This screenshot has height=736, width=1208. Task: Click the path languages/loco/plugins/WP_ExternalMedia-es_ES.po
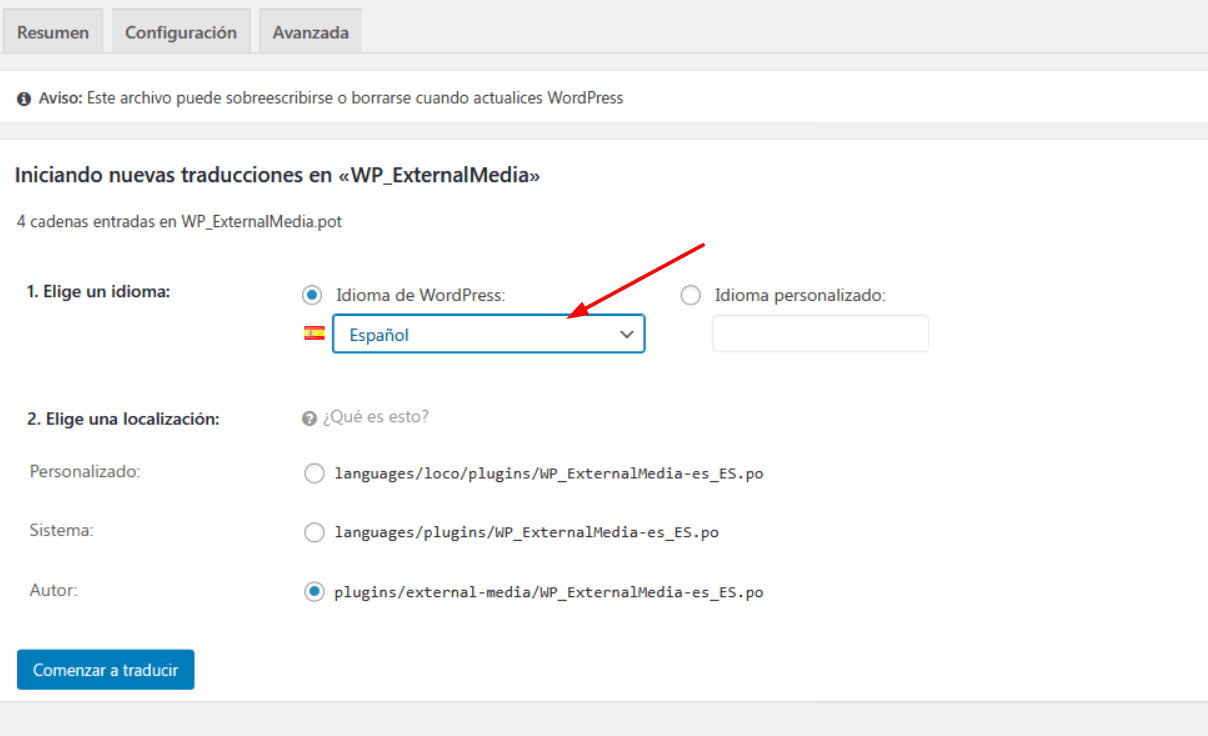pyautogui.click(x=549, y=474)
